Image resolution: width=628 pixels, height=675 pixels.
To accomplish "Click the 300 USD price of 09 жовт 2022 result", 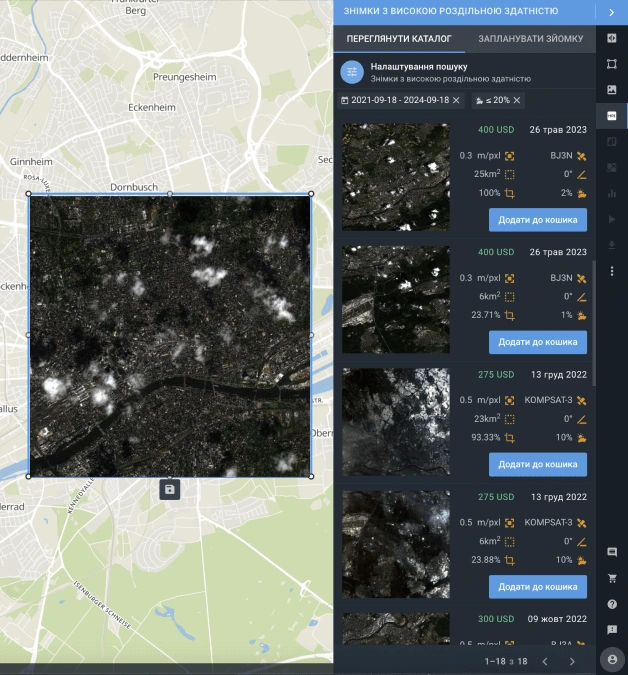I will click(x=496, y=619).
